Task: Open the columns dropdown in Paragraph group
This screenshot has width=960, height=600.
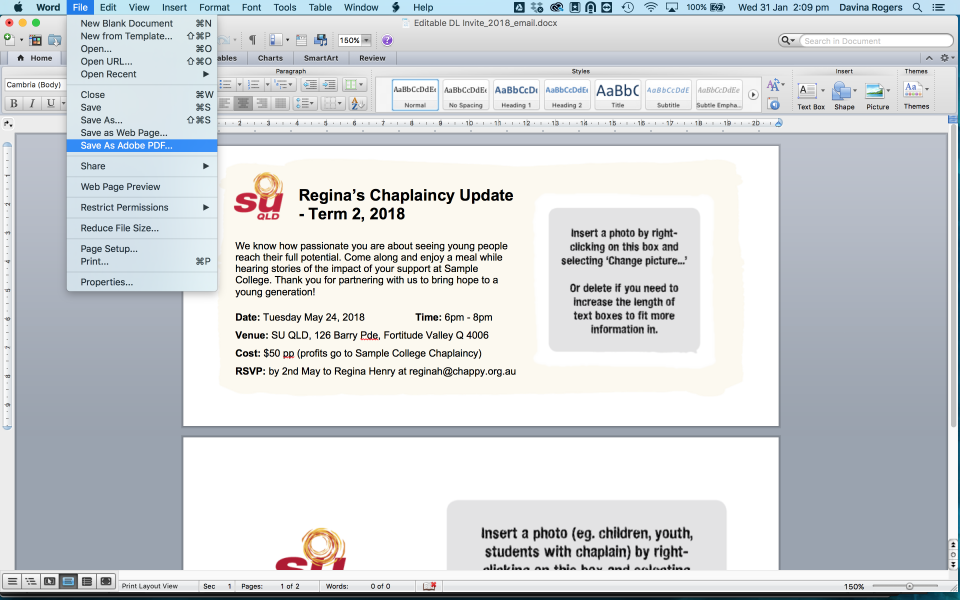Action: [x=353, y=84]
